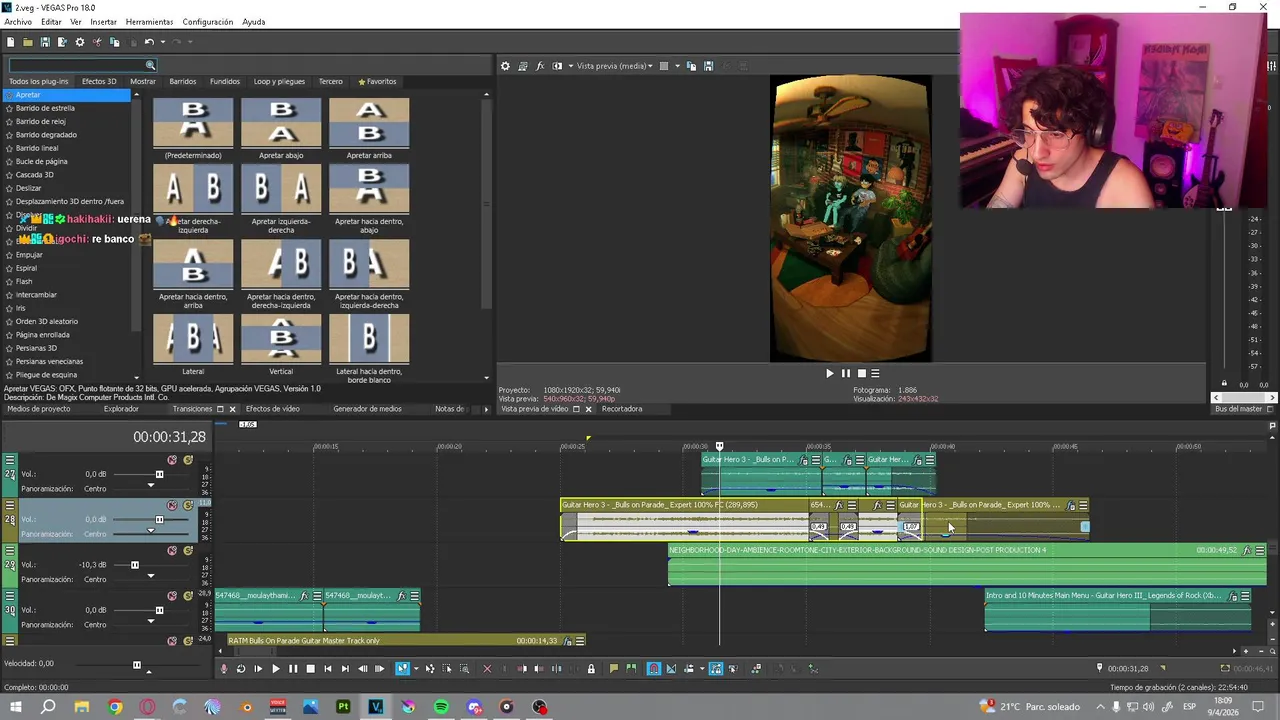Viewport: 1280px width, 720px height.
Task: Go to start of project in transport
Action: pyautogui.click(x=327, y=669)
